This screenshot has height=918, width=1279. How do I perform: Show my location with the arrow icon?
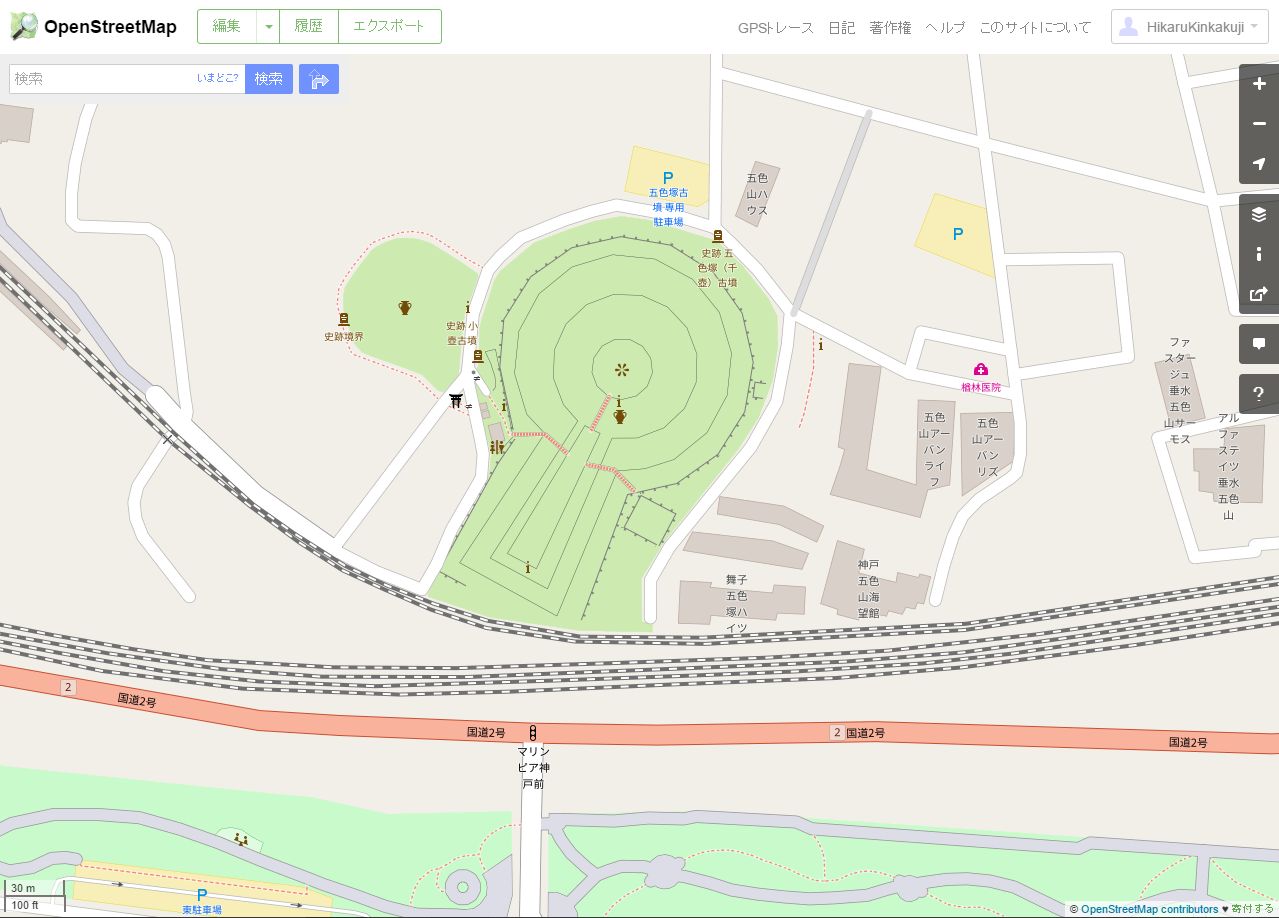click(1259, 164)
